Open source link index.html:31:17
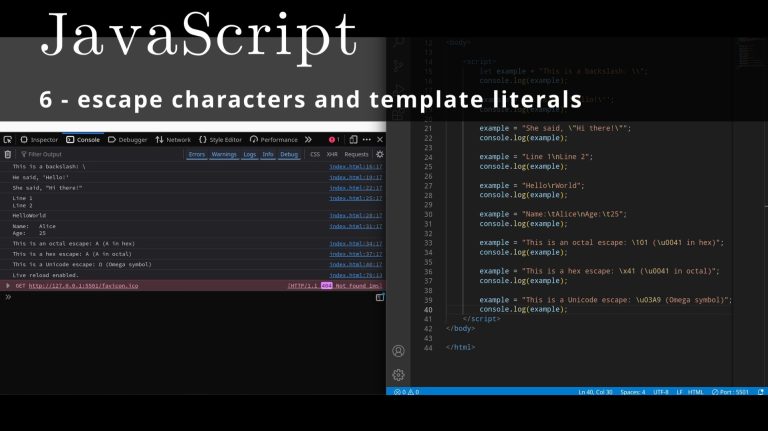 click(x=356, y=226)
